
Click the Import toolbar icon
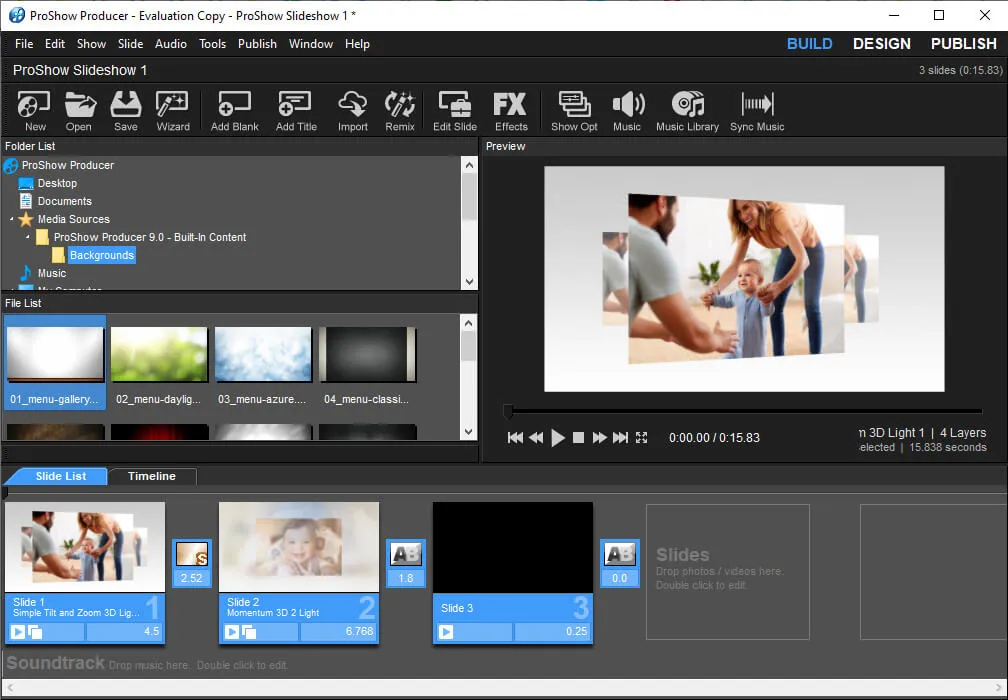[x=353, y=111]
